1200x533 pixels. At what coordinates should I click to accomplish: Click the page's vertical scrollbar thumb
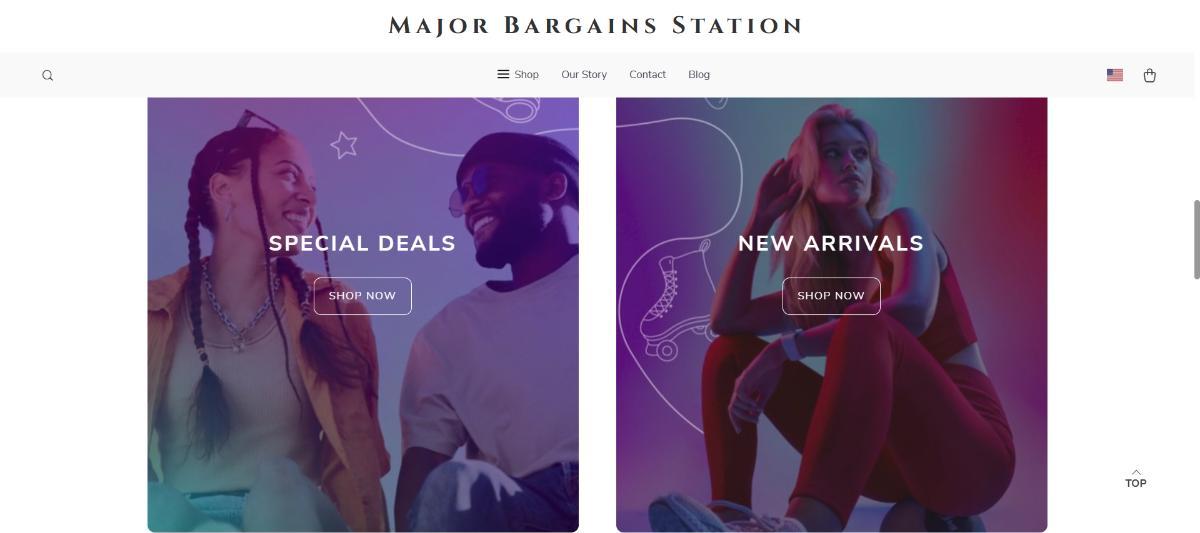1195,240
